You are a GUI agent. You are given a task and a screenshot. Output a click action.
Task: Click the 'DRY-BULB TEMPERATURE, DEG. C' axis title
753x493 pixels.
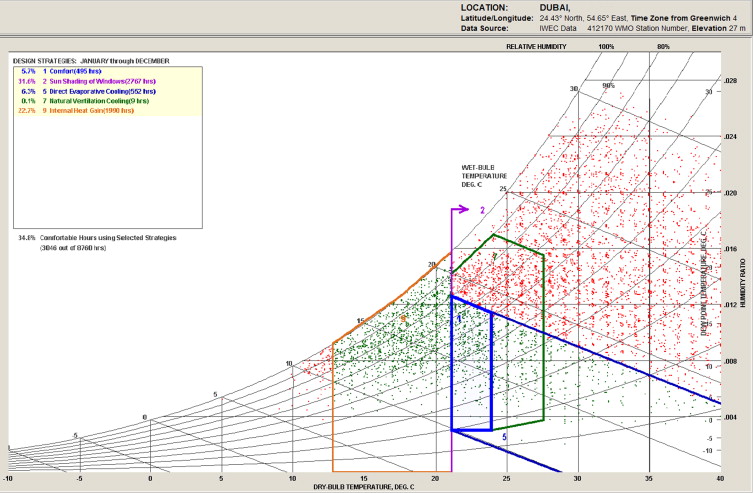(x=364, y=487)
